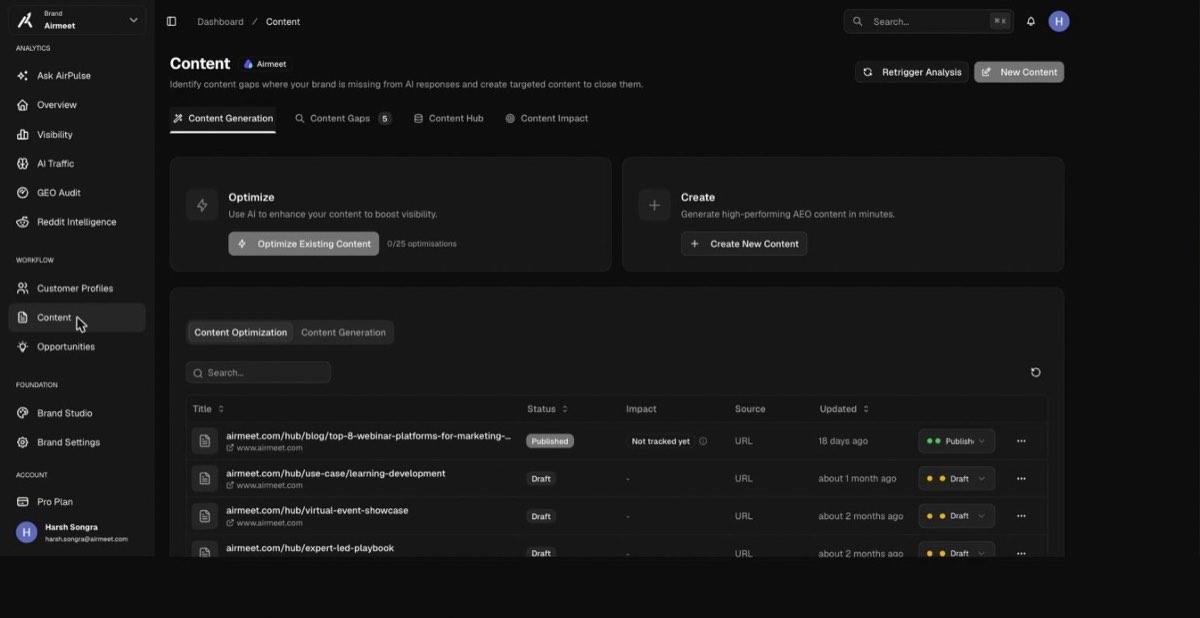Open Customer Profiles in the sidebar
The image size is (1200, 618).
pyautogui.click(x=77, y=288)
